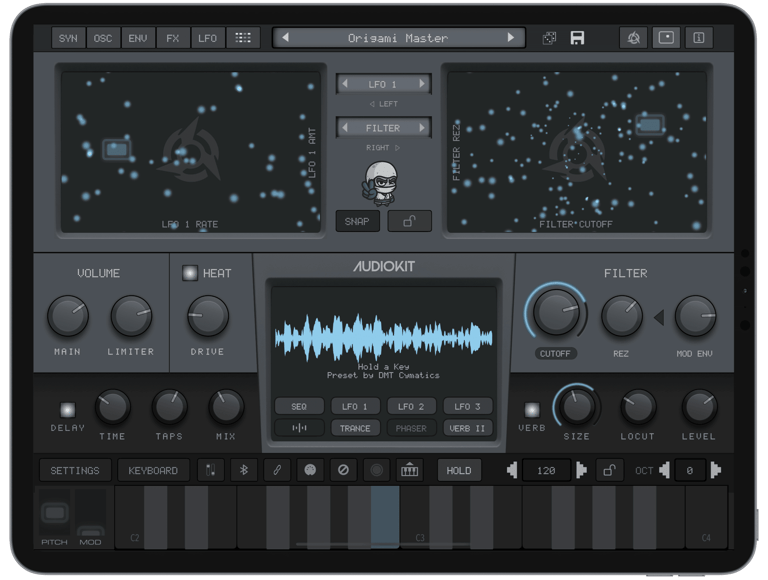Toggle the HOLD button

click(459, 470)
